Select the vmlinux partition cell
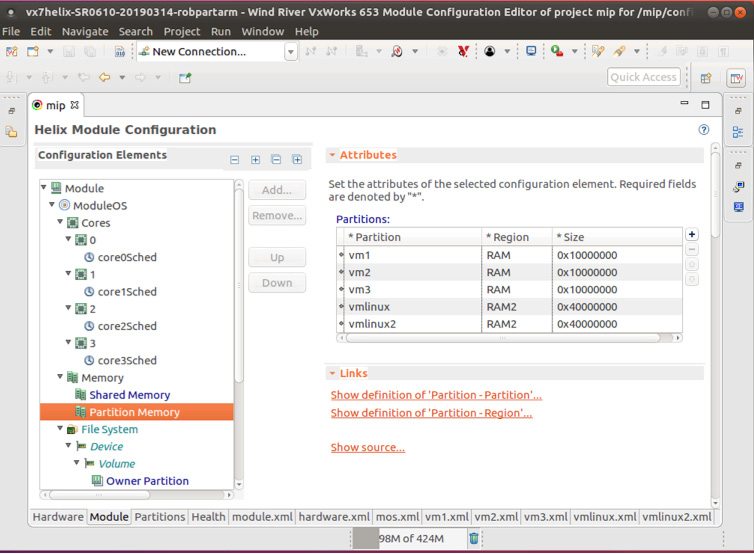 tap(413, 307)
